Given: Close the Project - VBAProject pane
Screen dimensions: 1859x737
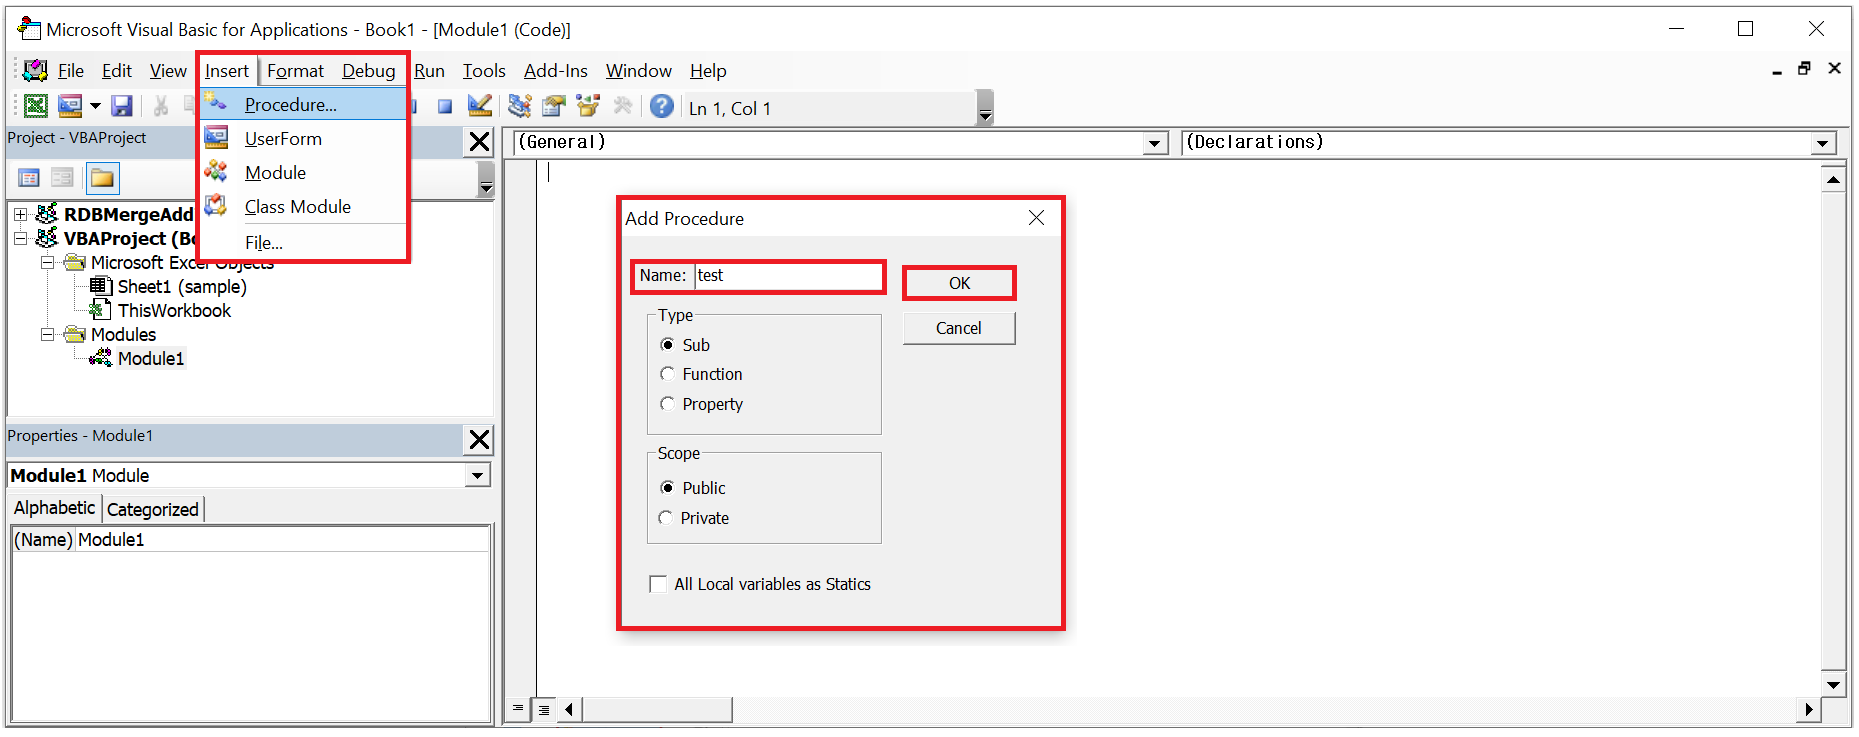Looking at the screenshot, I should pos(480,143).
